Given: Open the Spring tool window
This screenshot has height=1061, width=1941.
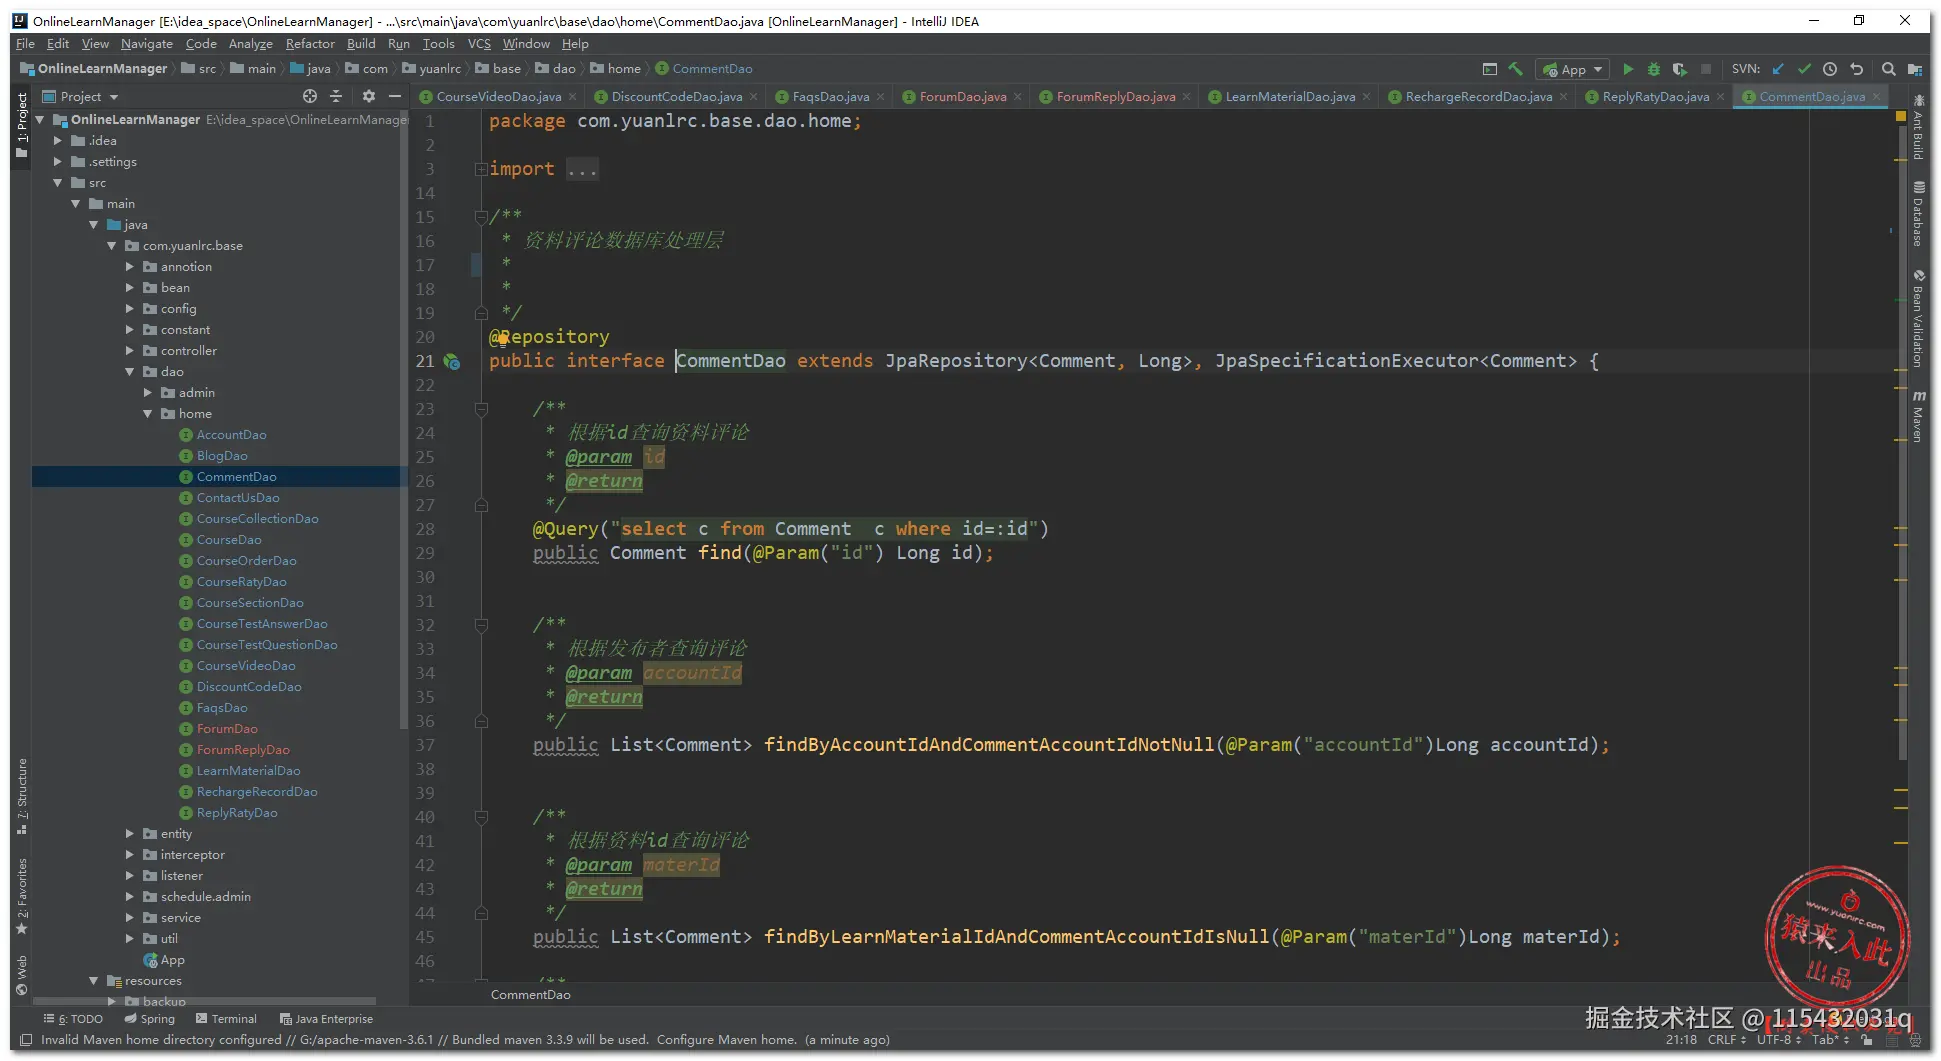Looking at the screenshot, I should (150, 1019).
